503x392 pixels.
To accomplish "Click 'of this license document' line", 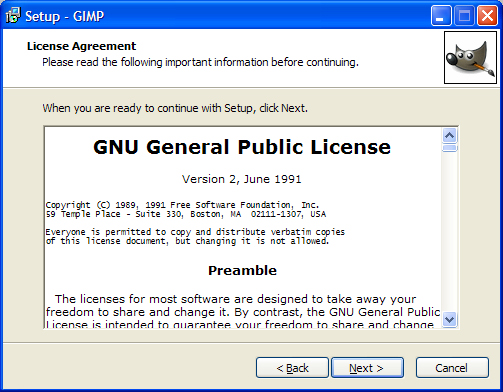I will tap(187, 241).
